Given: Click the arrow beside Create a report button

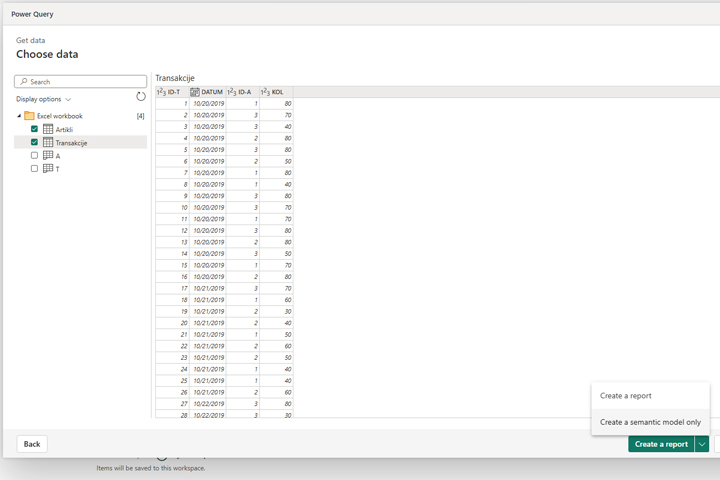Looking at the screenshot, I should [702, 444].
